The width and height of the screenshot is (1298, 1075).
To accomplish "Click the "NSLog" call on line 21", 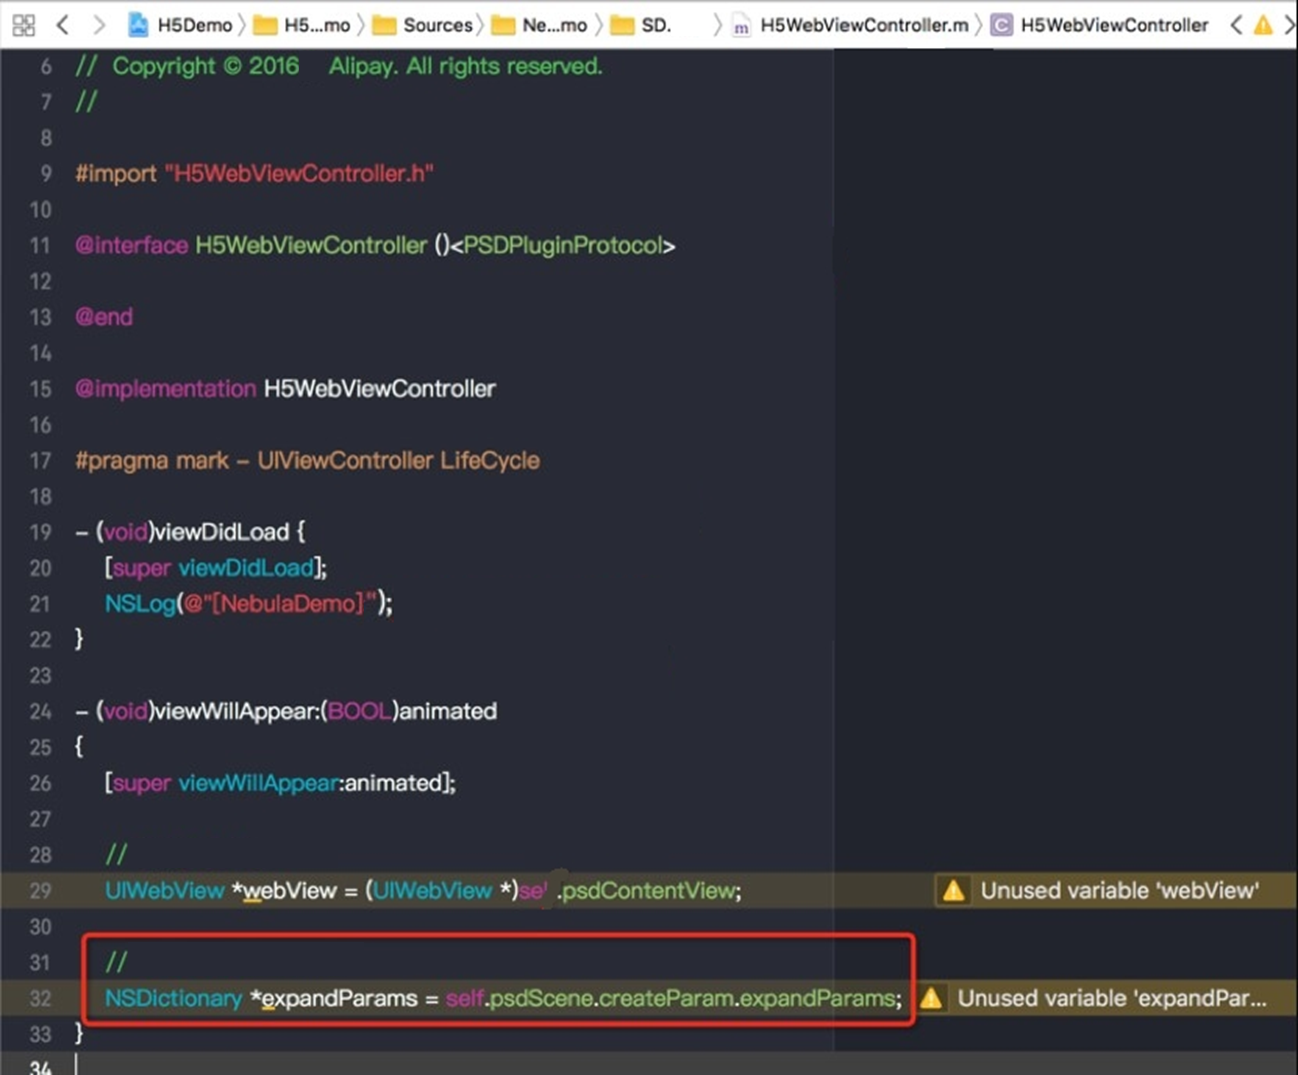I will click(140, 604).
